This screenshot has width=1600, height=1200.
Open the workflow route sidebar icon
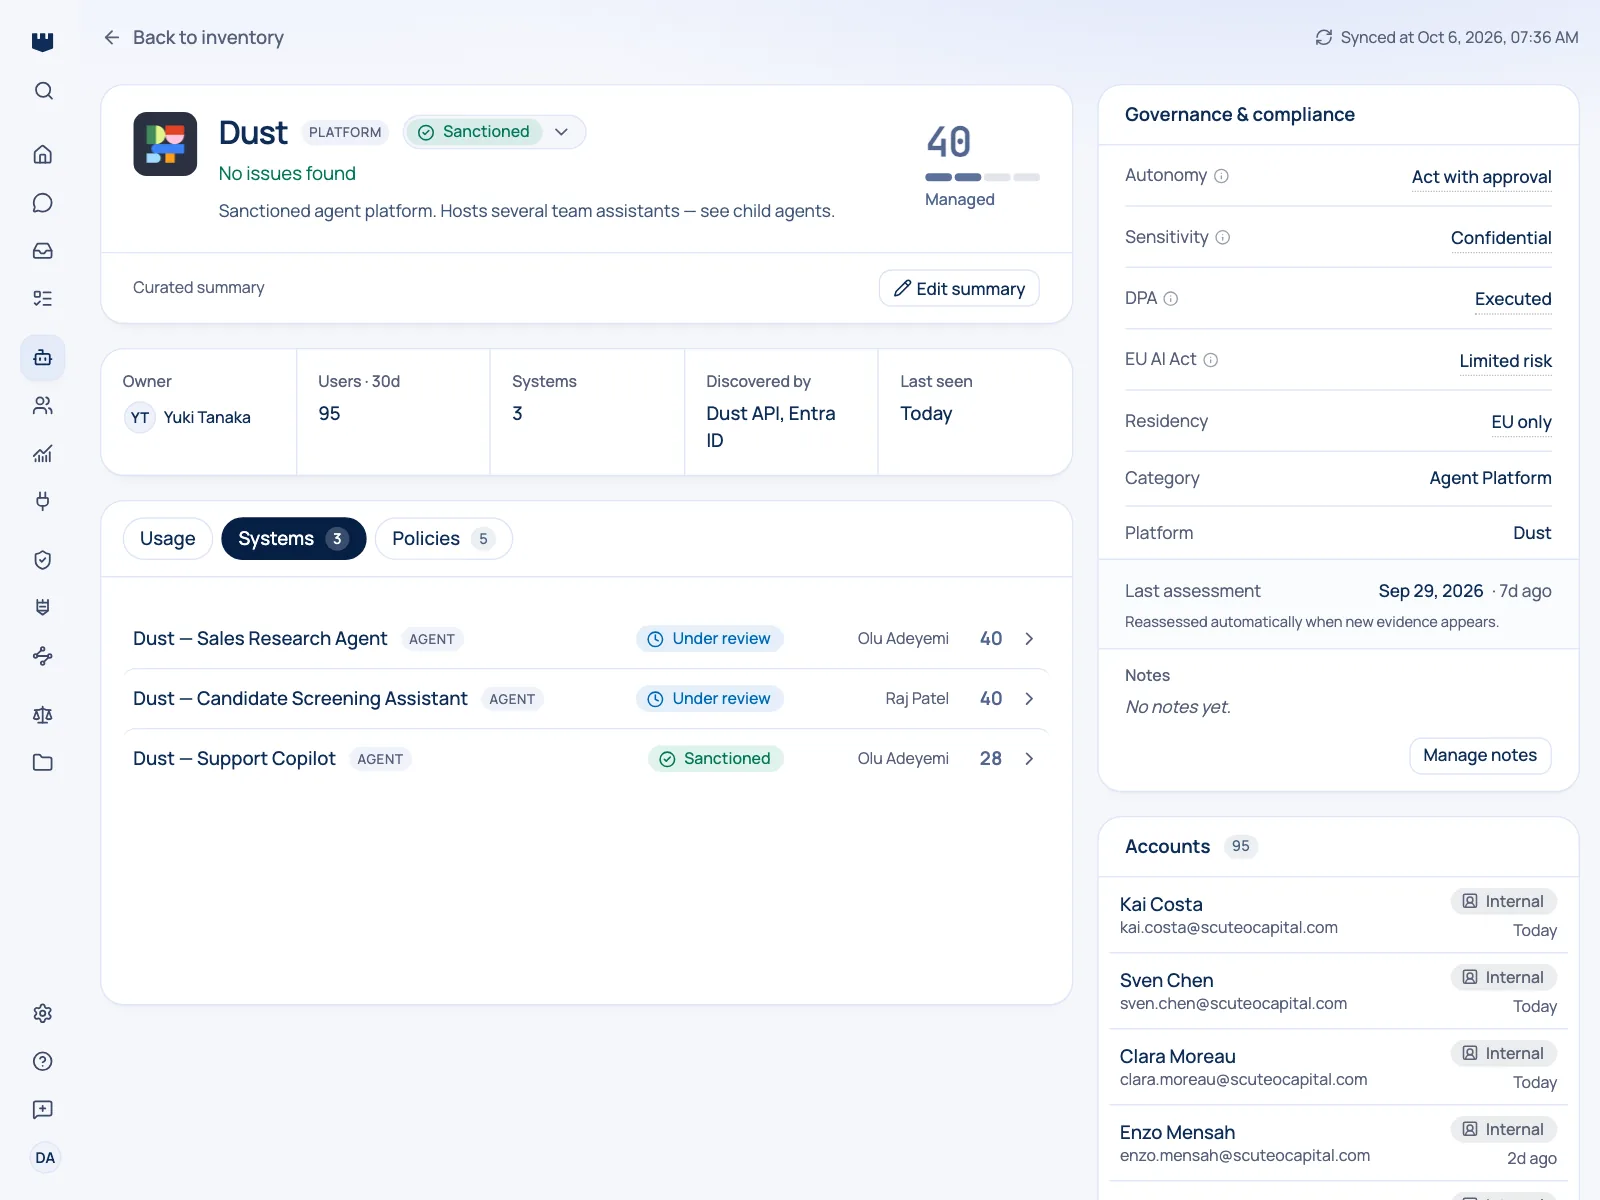pyautogui.click(x=43, y=656)
